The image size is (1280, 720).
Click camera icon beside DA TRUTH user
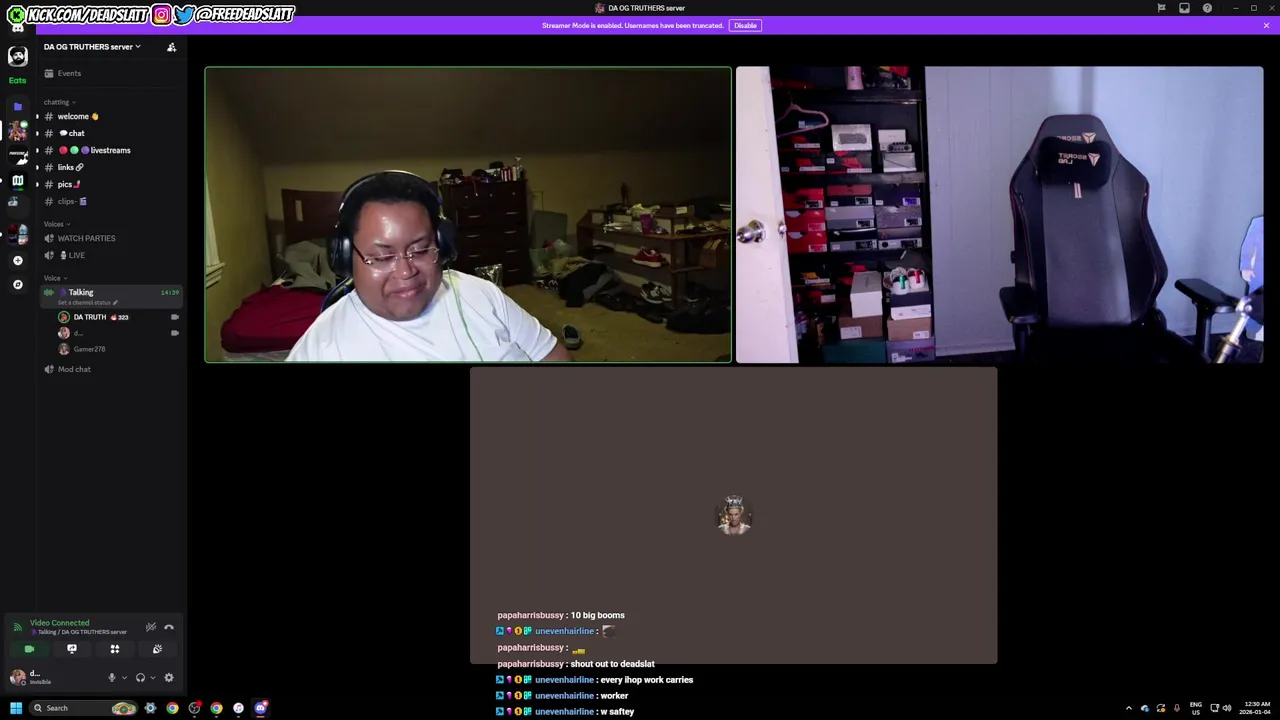point(175,317)
